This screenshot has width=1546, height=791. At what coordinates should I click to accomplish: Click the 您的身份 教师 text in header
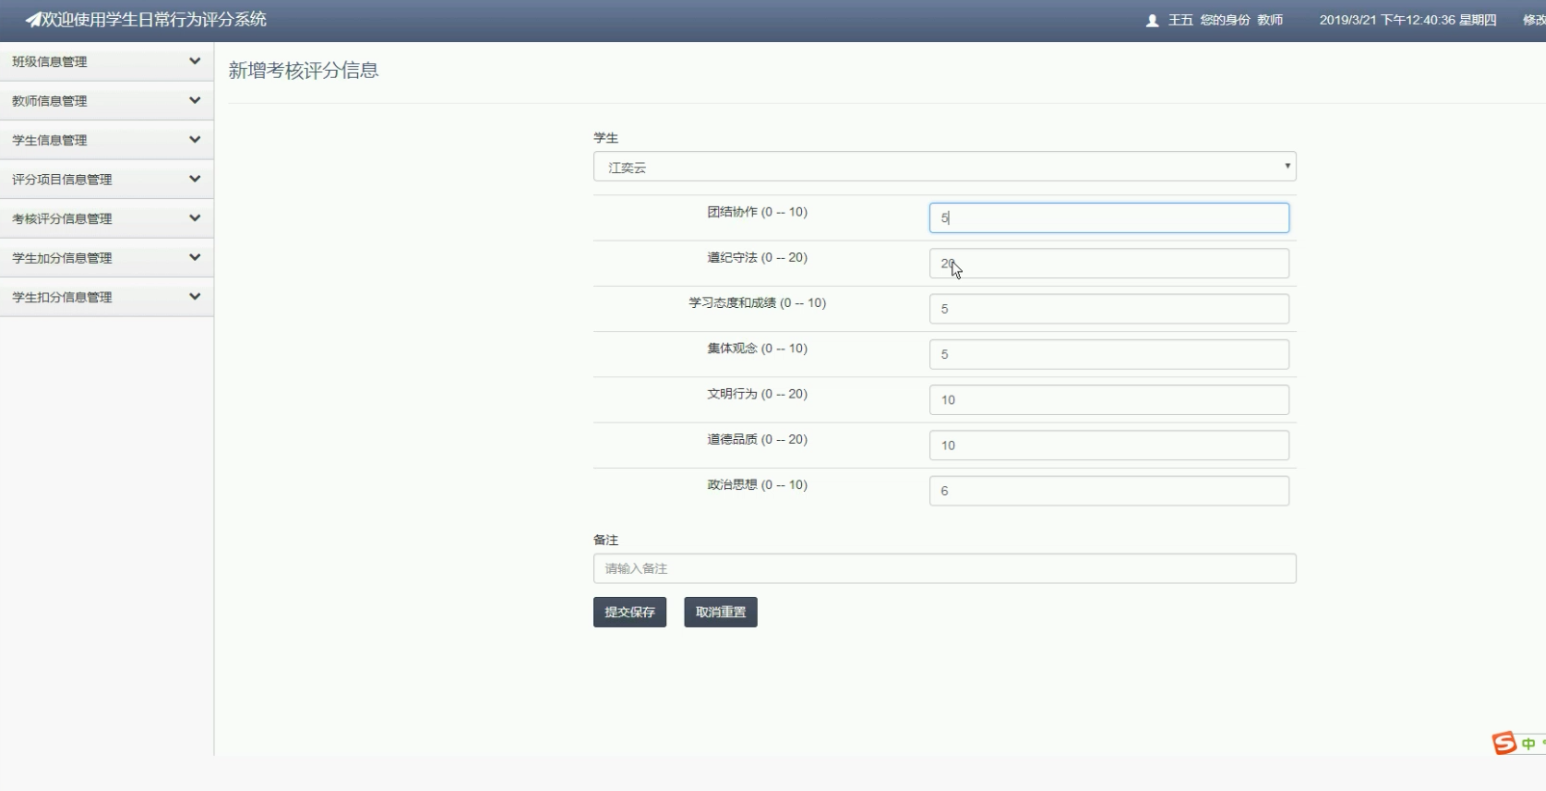point(1241,20)
